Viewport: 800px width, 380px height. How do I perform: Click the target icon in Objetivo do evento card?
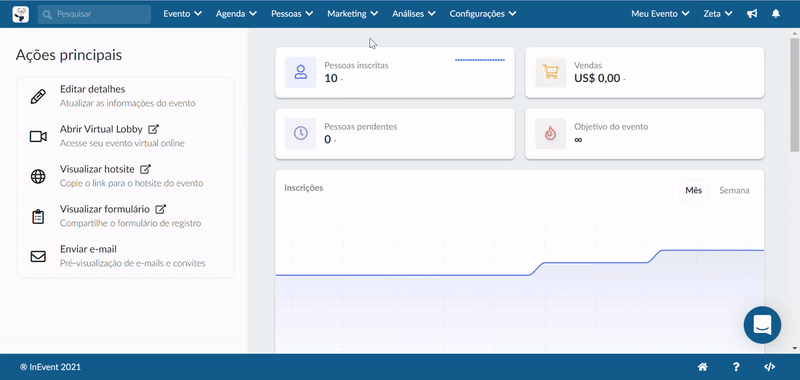point(551,133)
